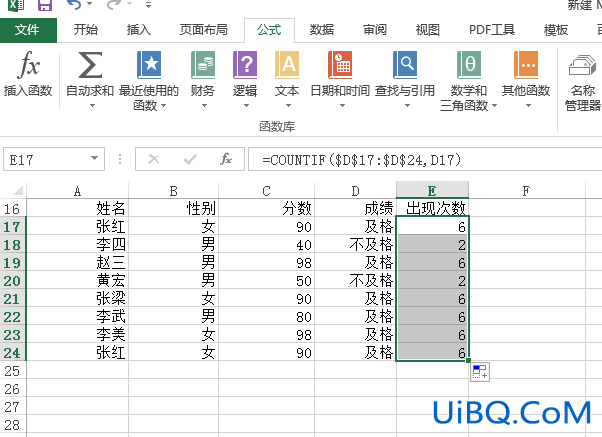Switch to the 页面布局 tab
This screenshot has height=437, width=602.
[x=203, y=30]
